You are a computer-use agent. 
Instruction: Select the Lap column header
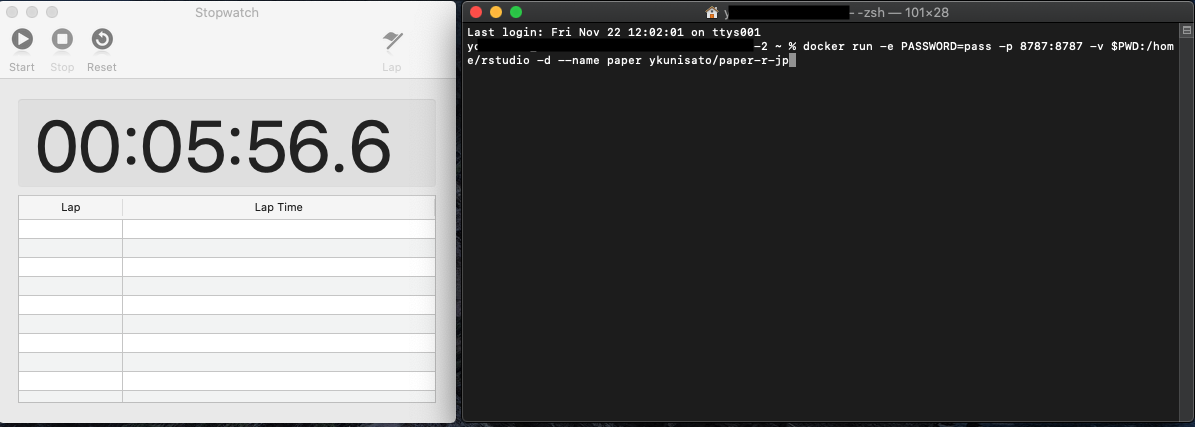pos(70,207)
